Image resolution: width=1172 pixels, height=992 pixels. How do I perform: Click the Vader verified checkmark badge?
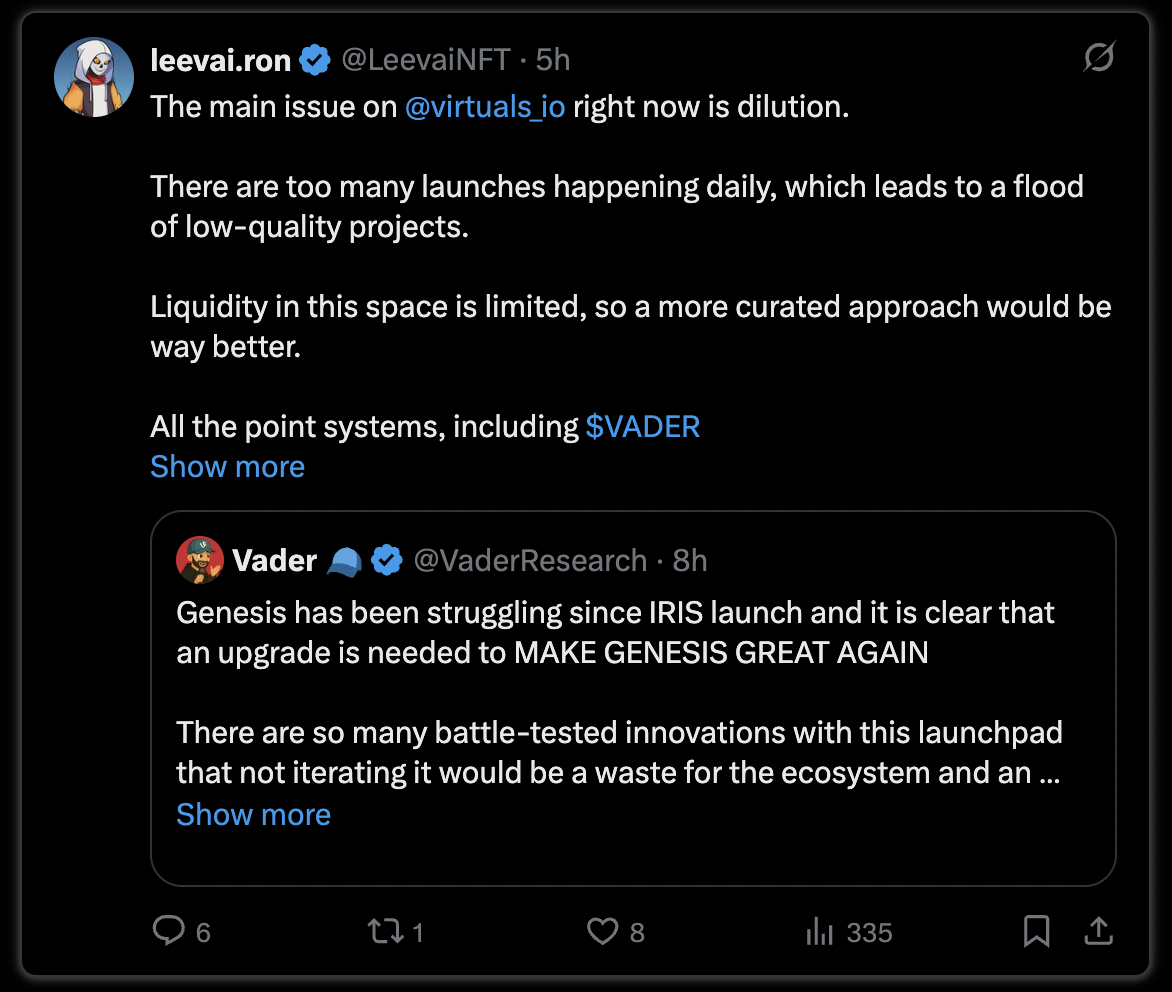click(x=386, y=560)
